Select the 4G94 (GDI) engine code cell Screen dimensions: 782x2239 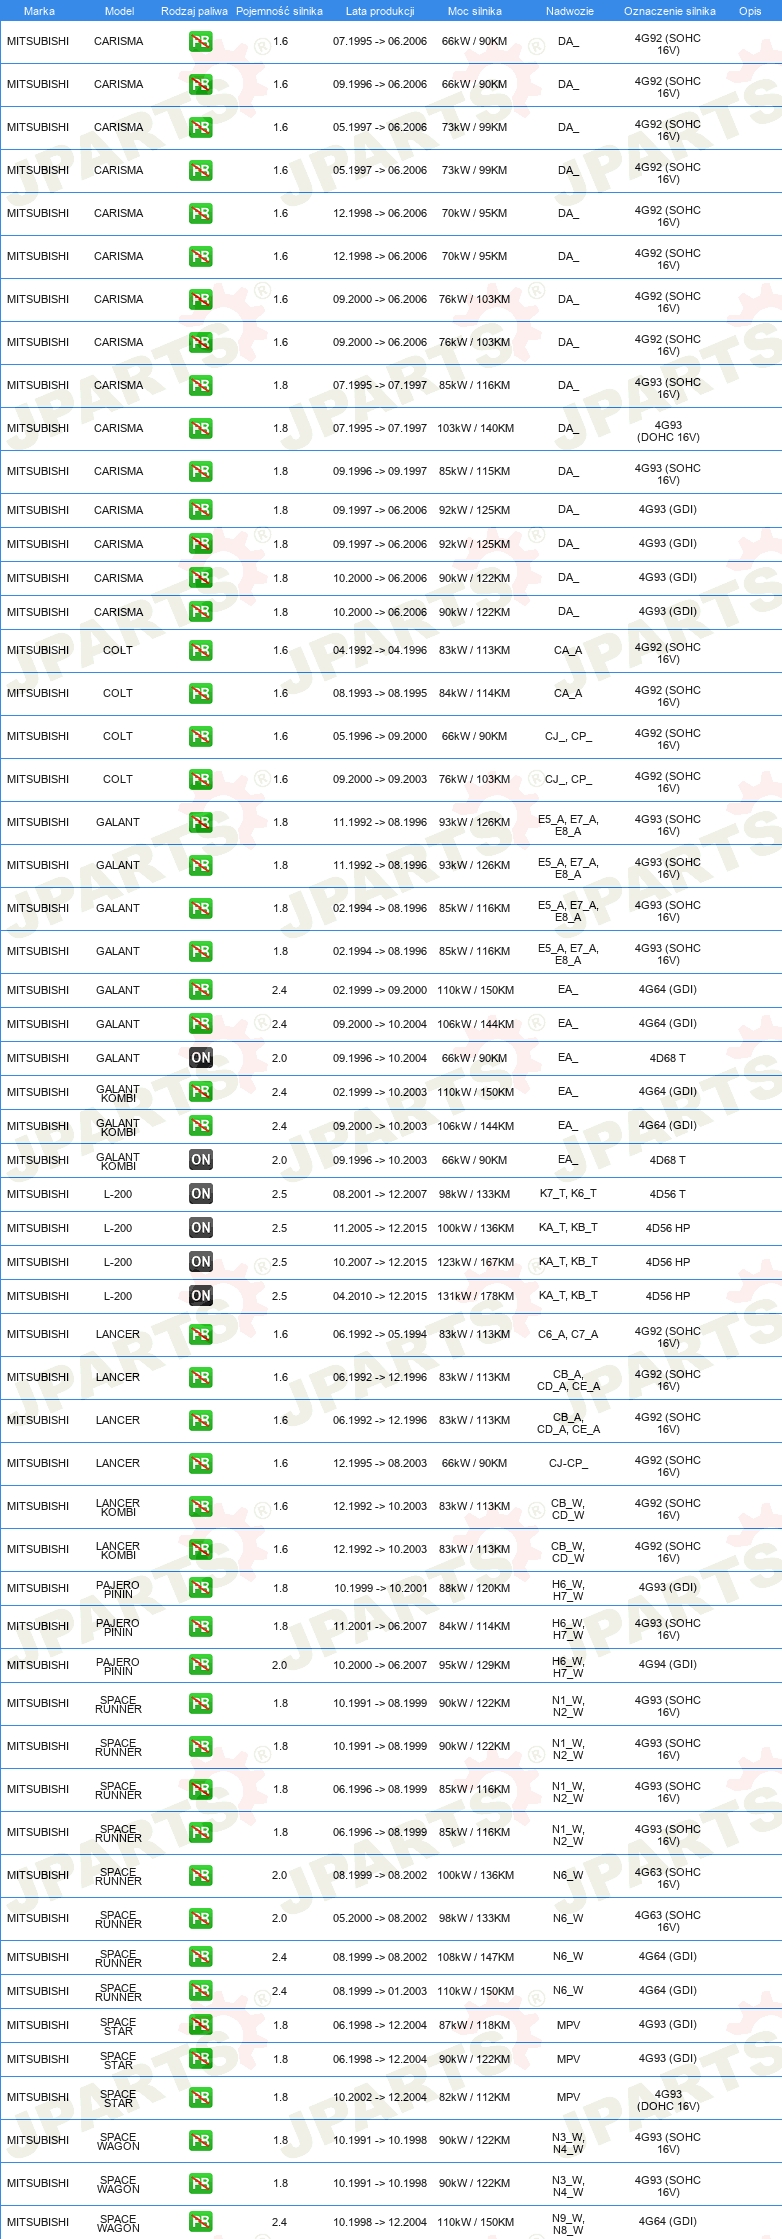point(668,1664)
